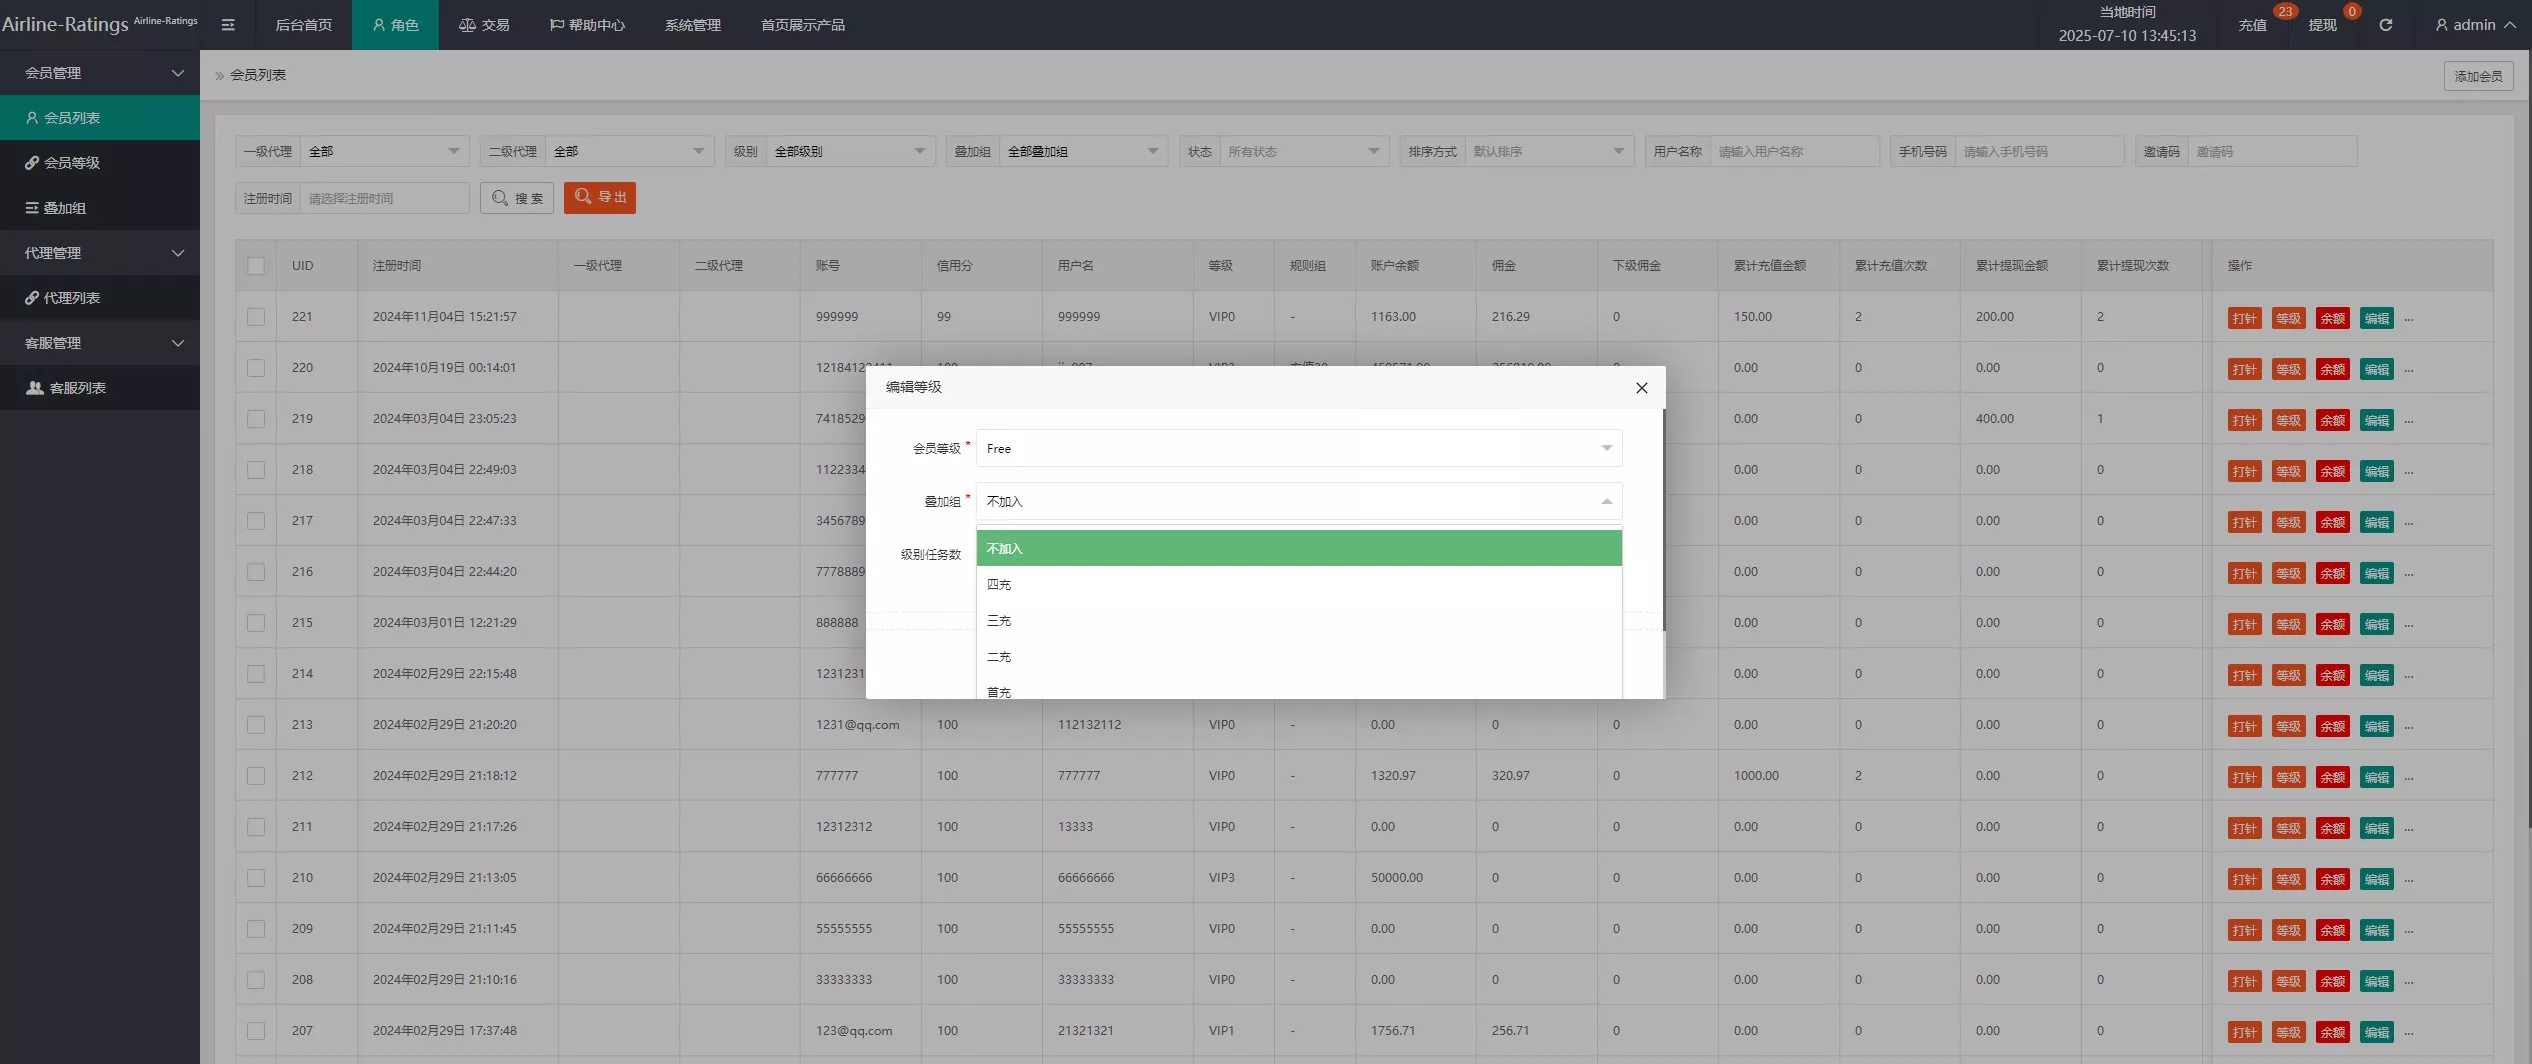Click the red 导出 export button

(x=600, y=198)
